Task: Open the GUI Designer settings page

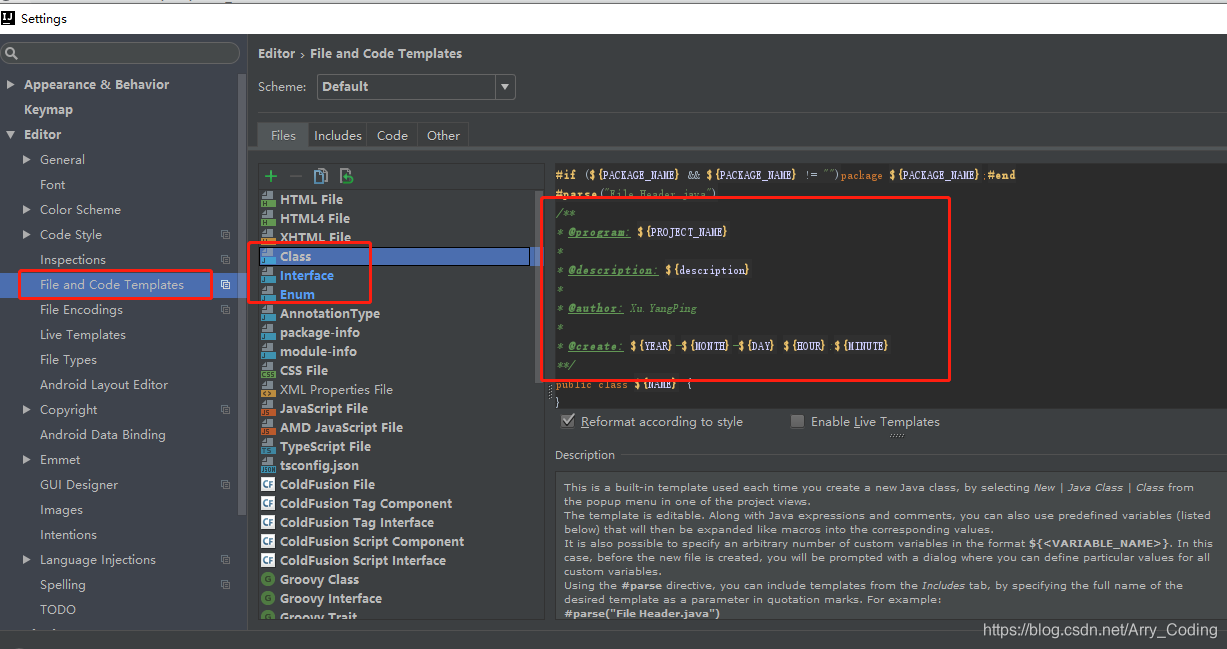Action: (x=79, y=485)
